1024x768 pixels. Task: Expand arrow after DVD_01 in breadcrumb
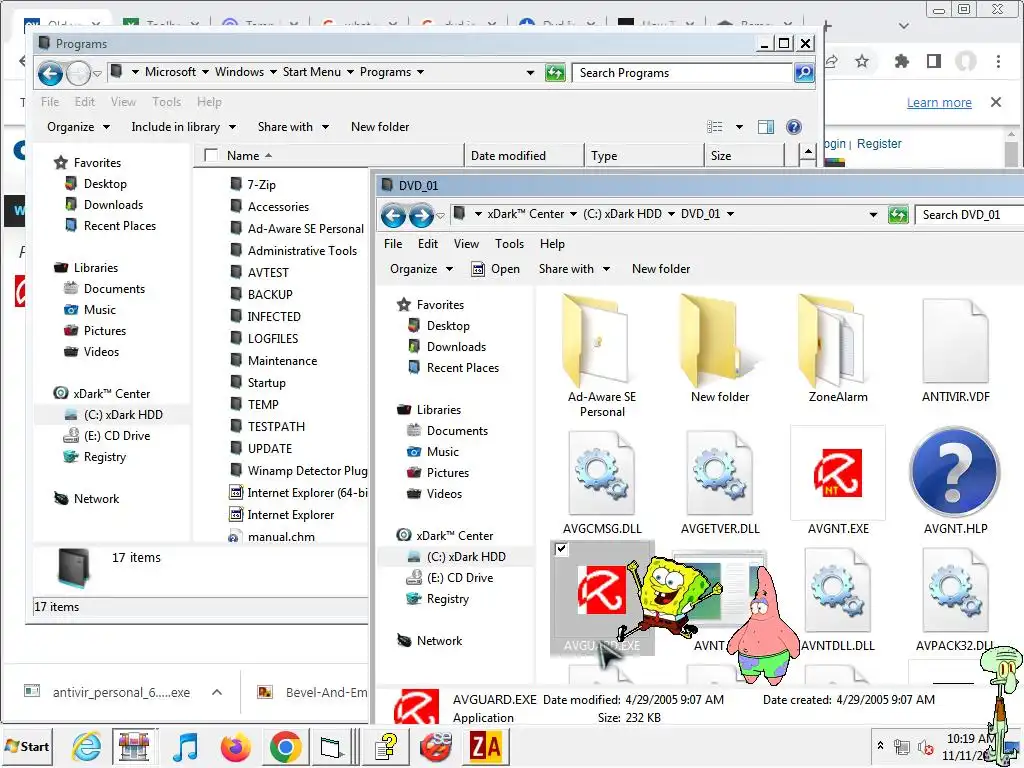(x=730, y=214)
